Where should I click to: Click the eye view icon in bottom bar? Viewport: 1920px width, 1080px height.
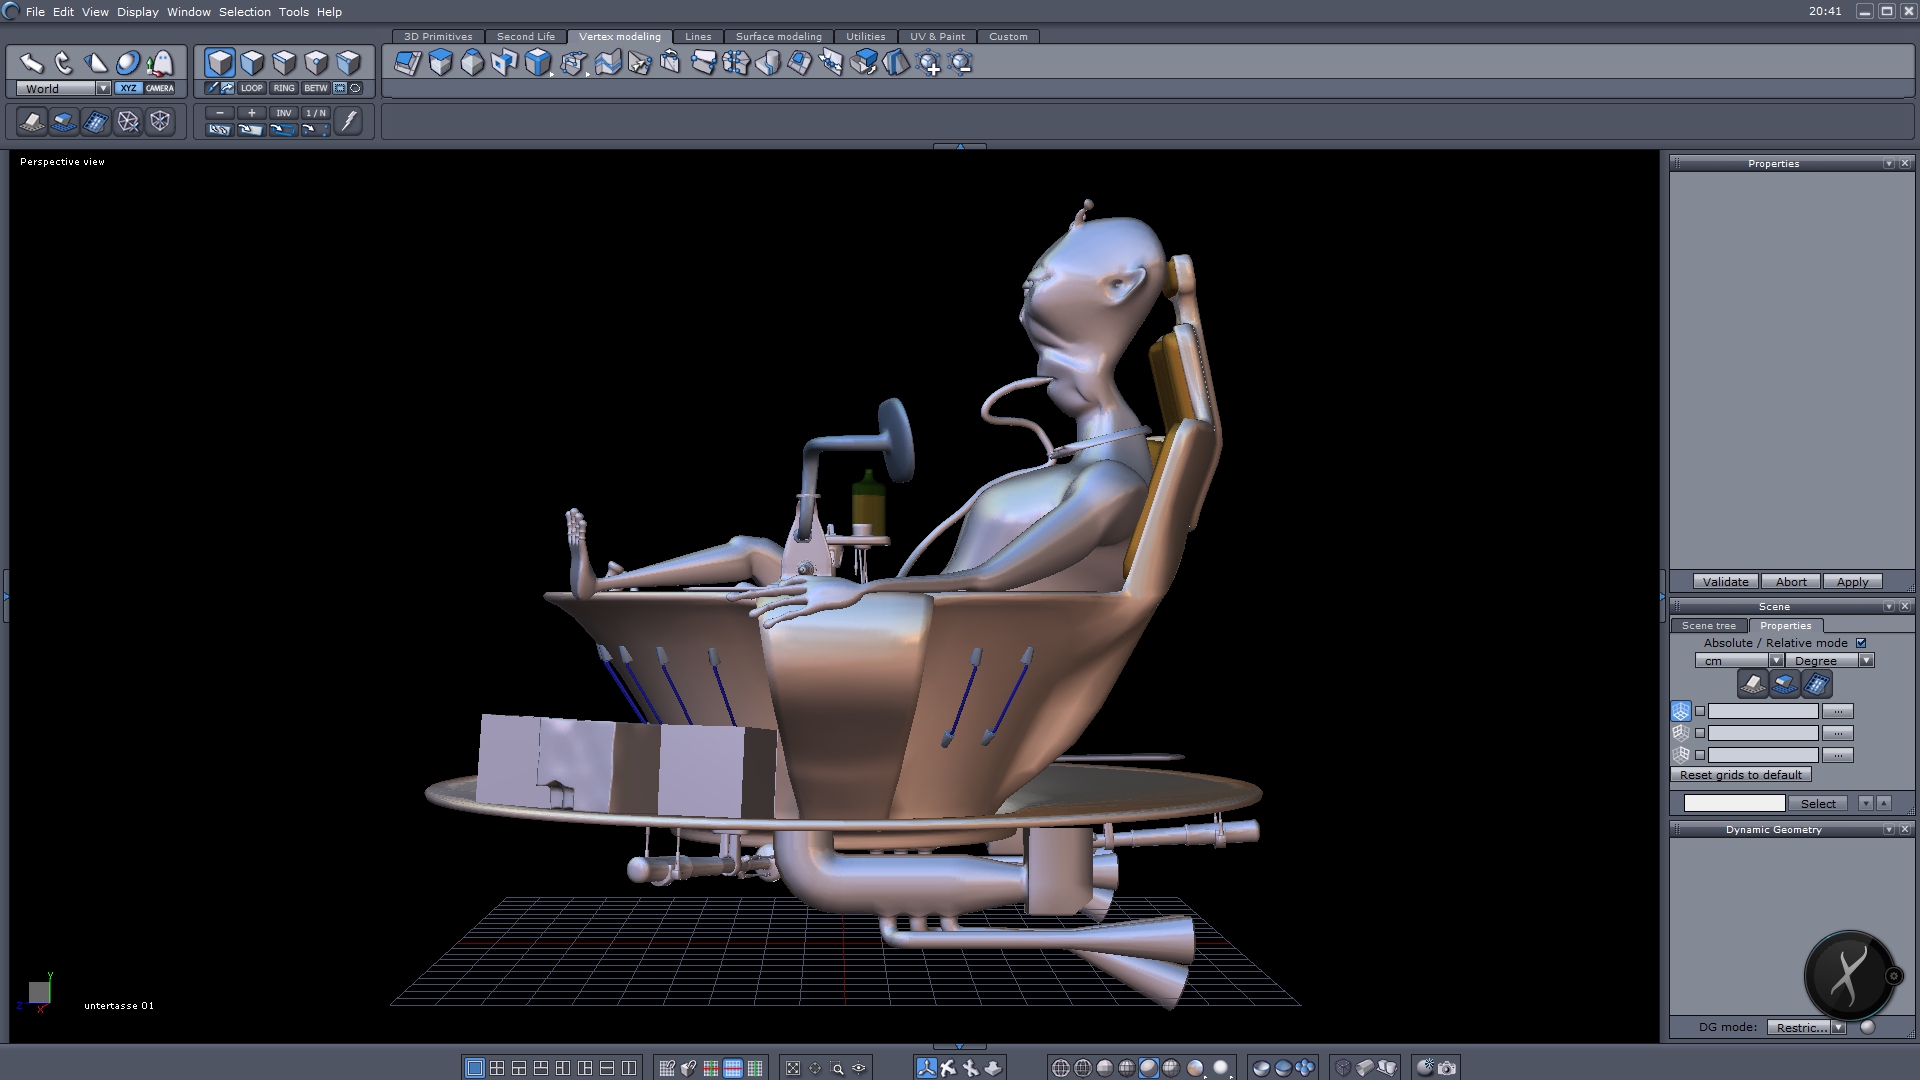859,1068
